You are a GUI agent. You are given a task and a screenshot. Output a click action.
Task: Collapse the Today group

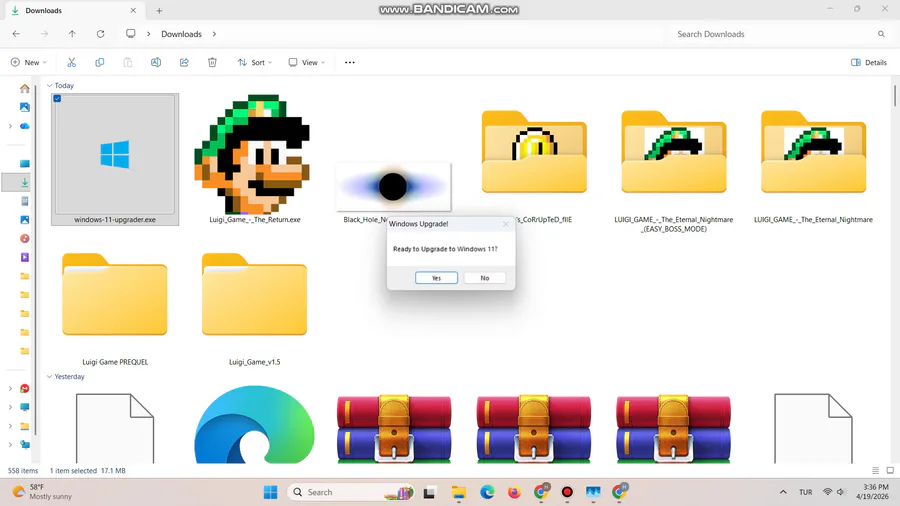point(49,85)
